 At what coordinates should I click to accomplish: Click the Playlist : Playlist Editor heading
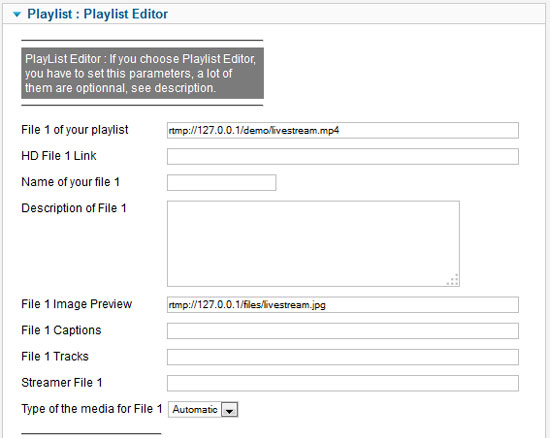98,14
